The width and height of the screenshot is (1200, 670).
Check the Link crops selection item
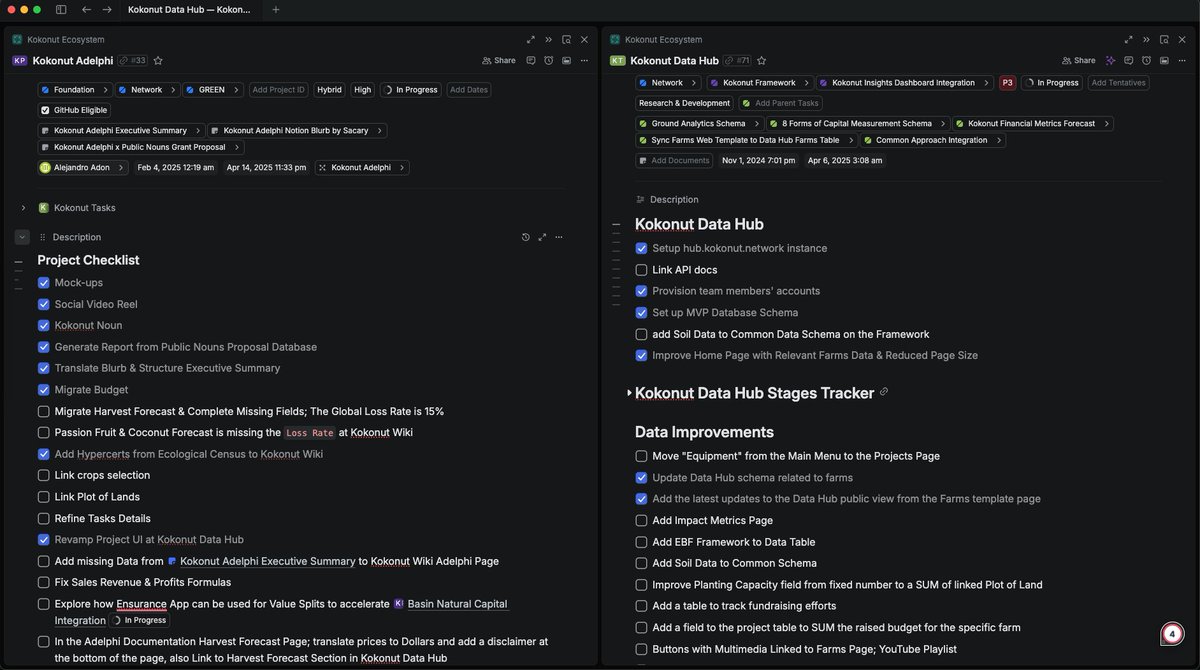pyautogui.click(x=44, y=475)
